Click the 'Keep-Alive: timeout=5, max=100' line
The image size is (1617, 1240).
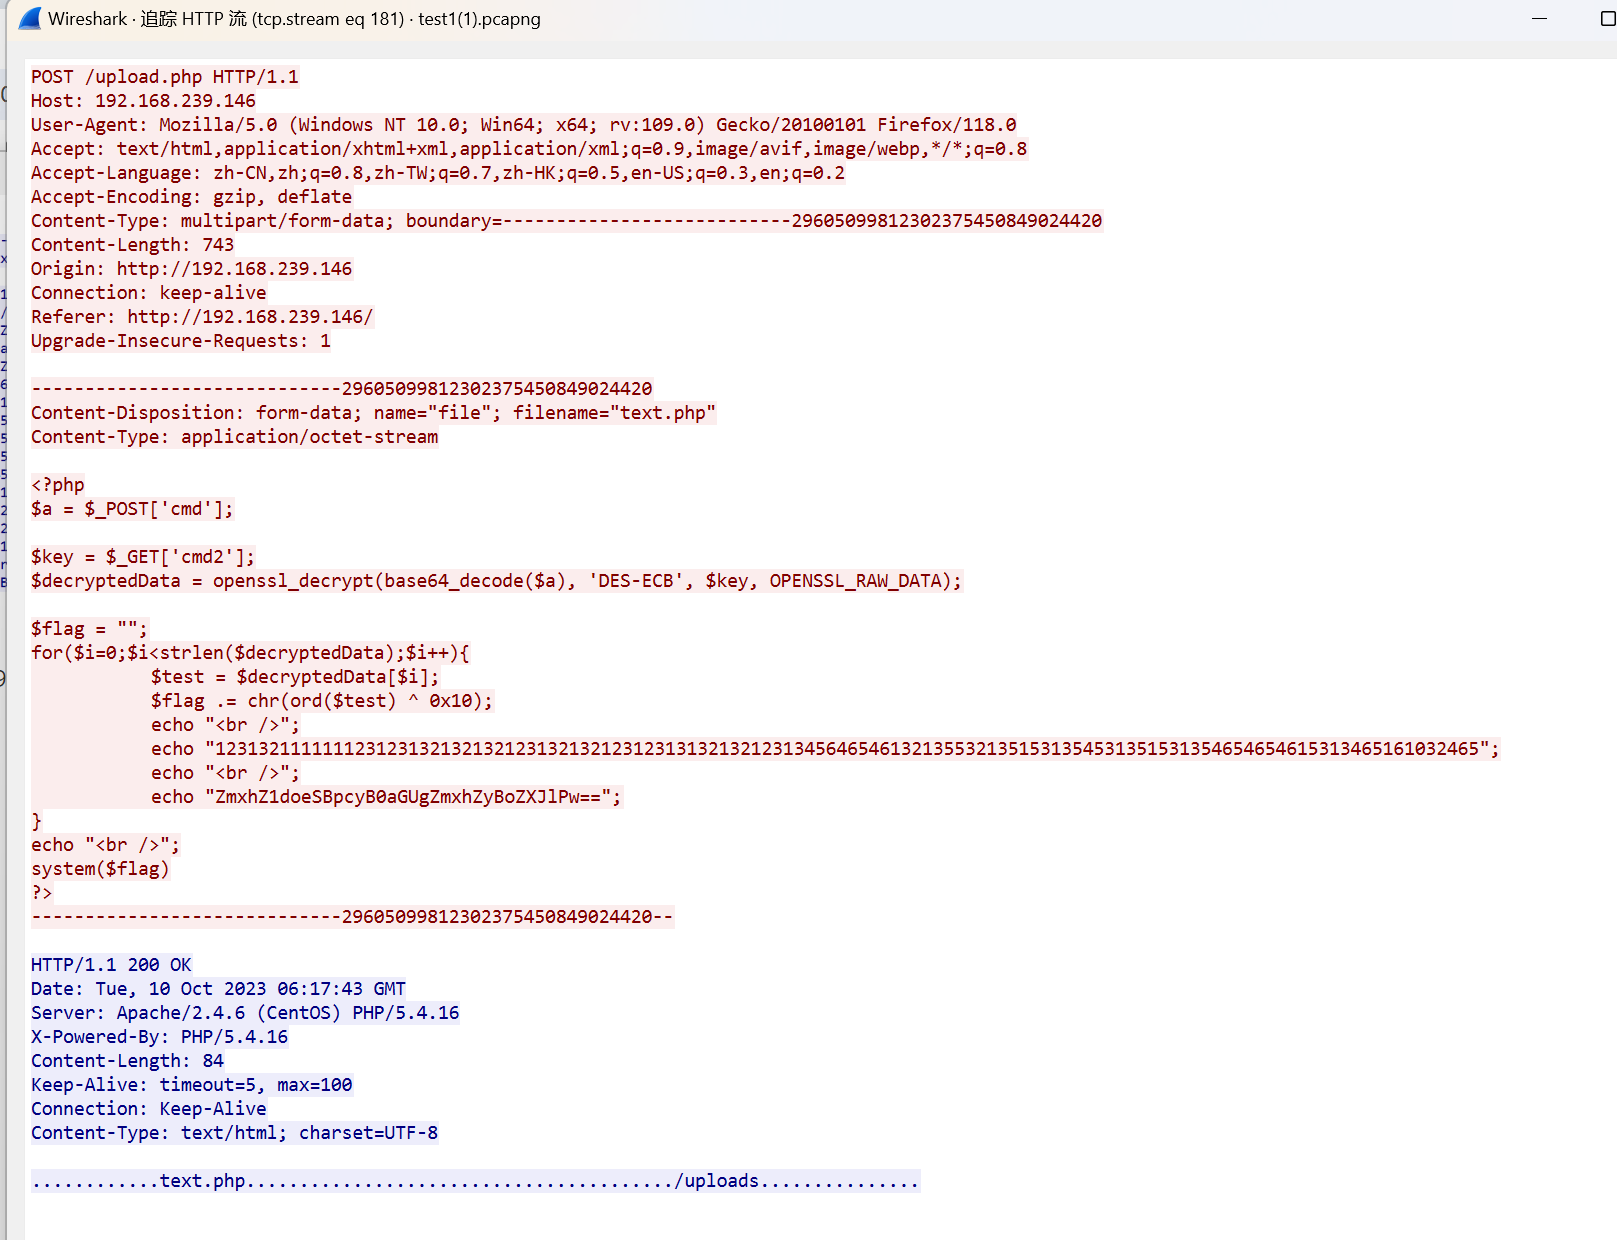[x=191, y=1085]
